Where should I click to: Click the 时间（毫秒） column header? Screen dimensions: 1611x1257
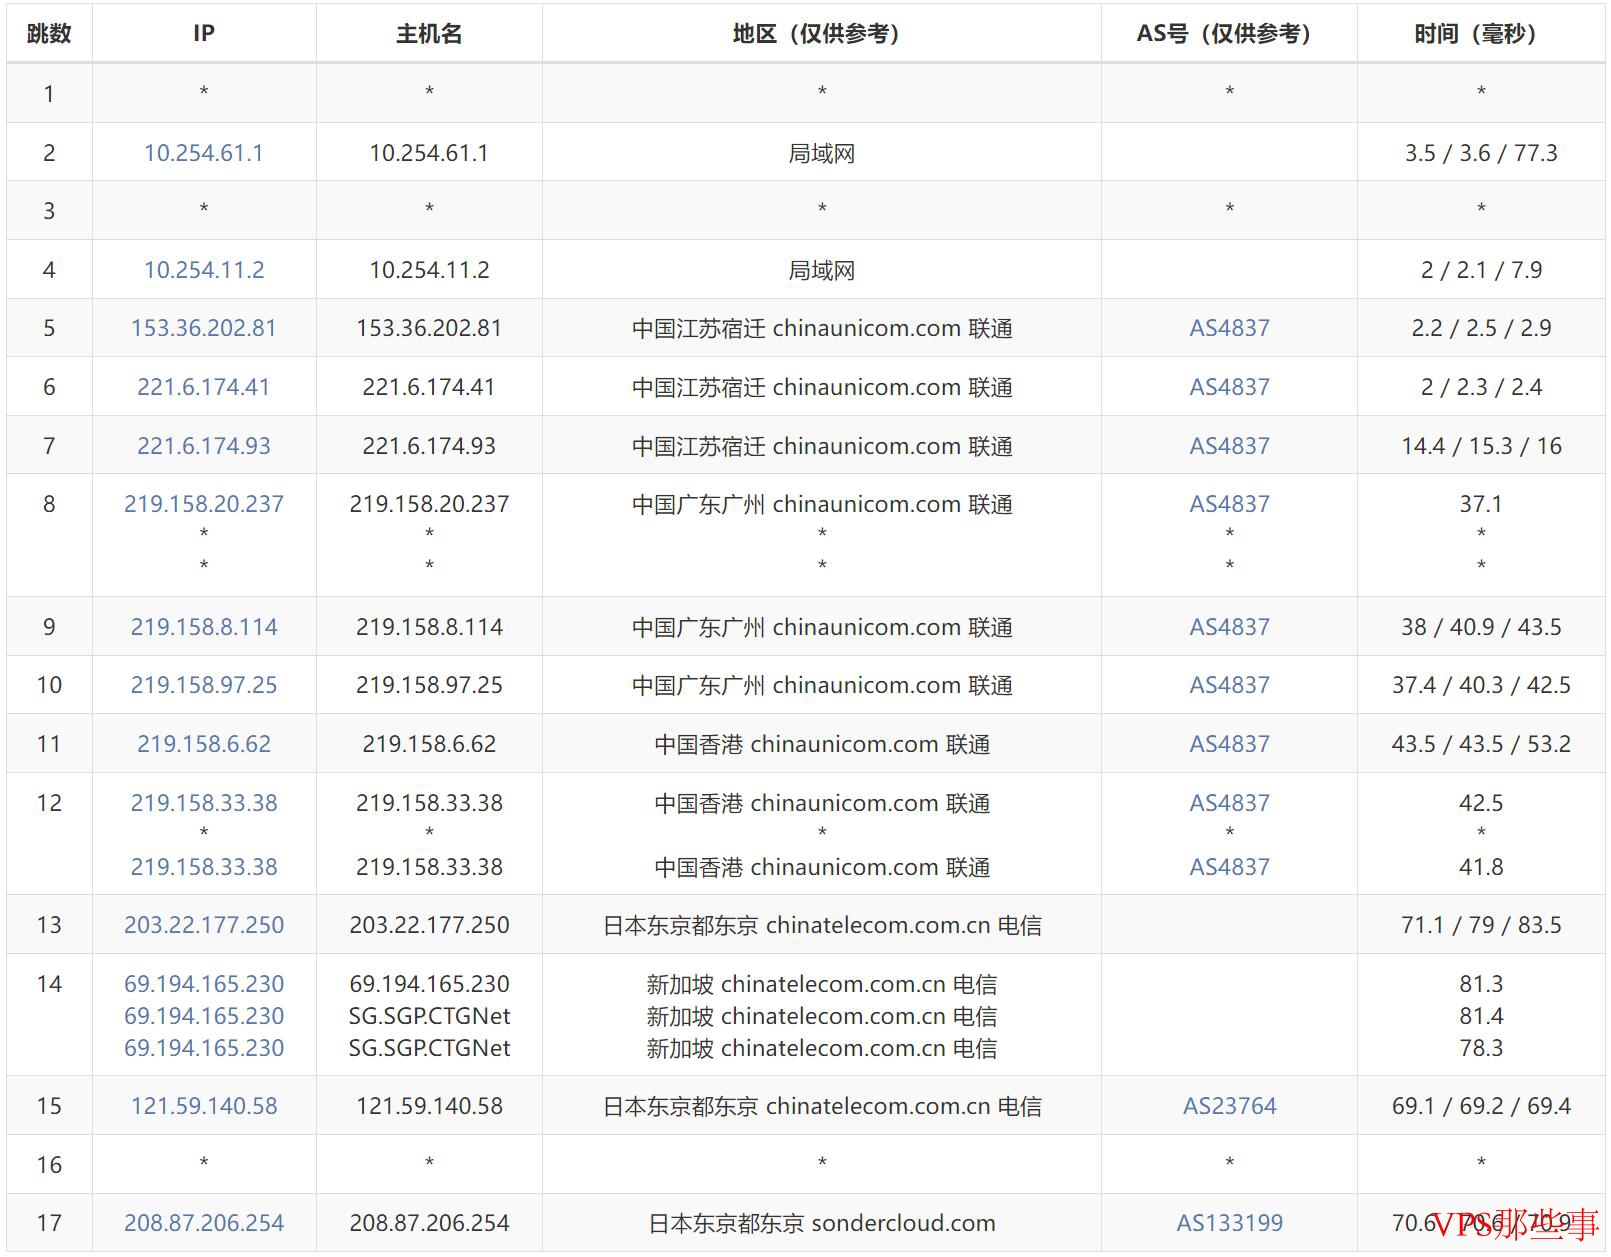pyautogui.click(x=1481, y=34)
